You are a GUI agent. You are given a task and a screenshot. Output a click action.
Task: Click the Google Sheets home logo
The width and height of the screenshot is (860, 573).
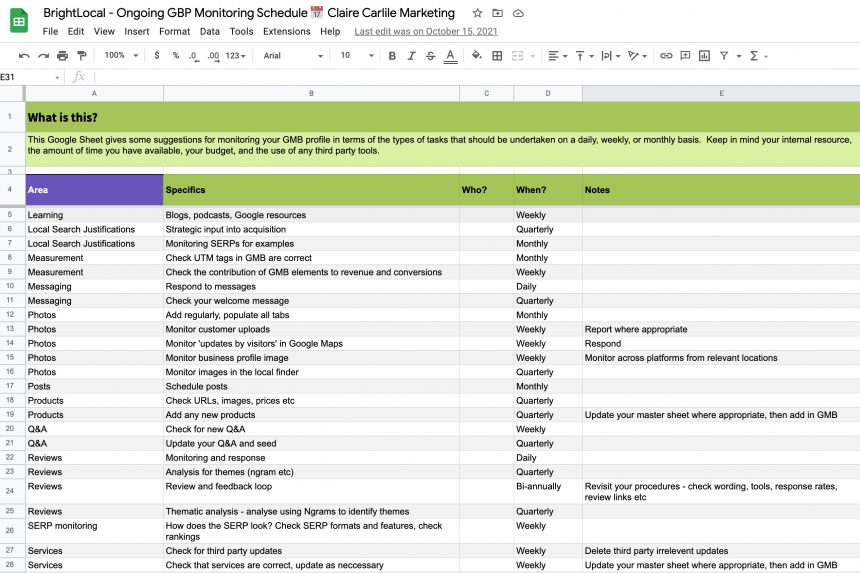19,21
